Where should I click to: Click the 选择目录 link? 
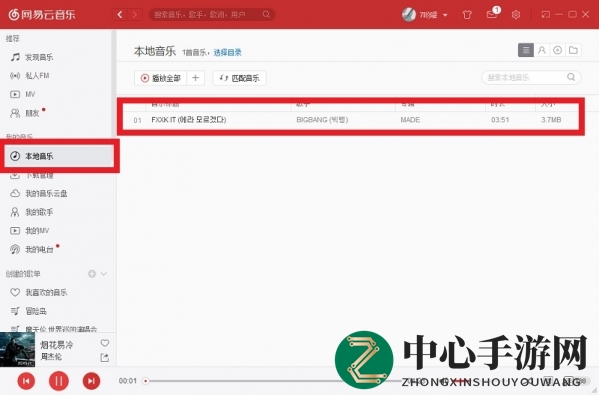tap(227, 52)
